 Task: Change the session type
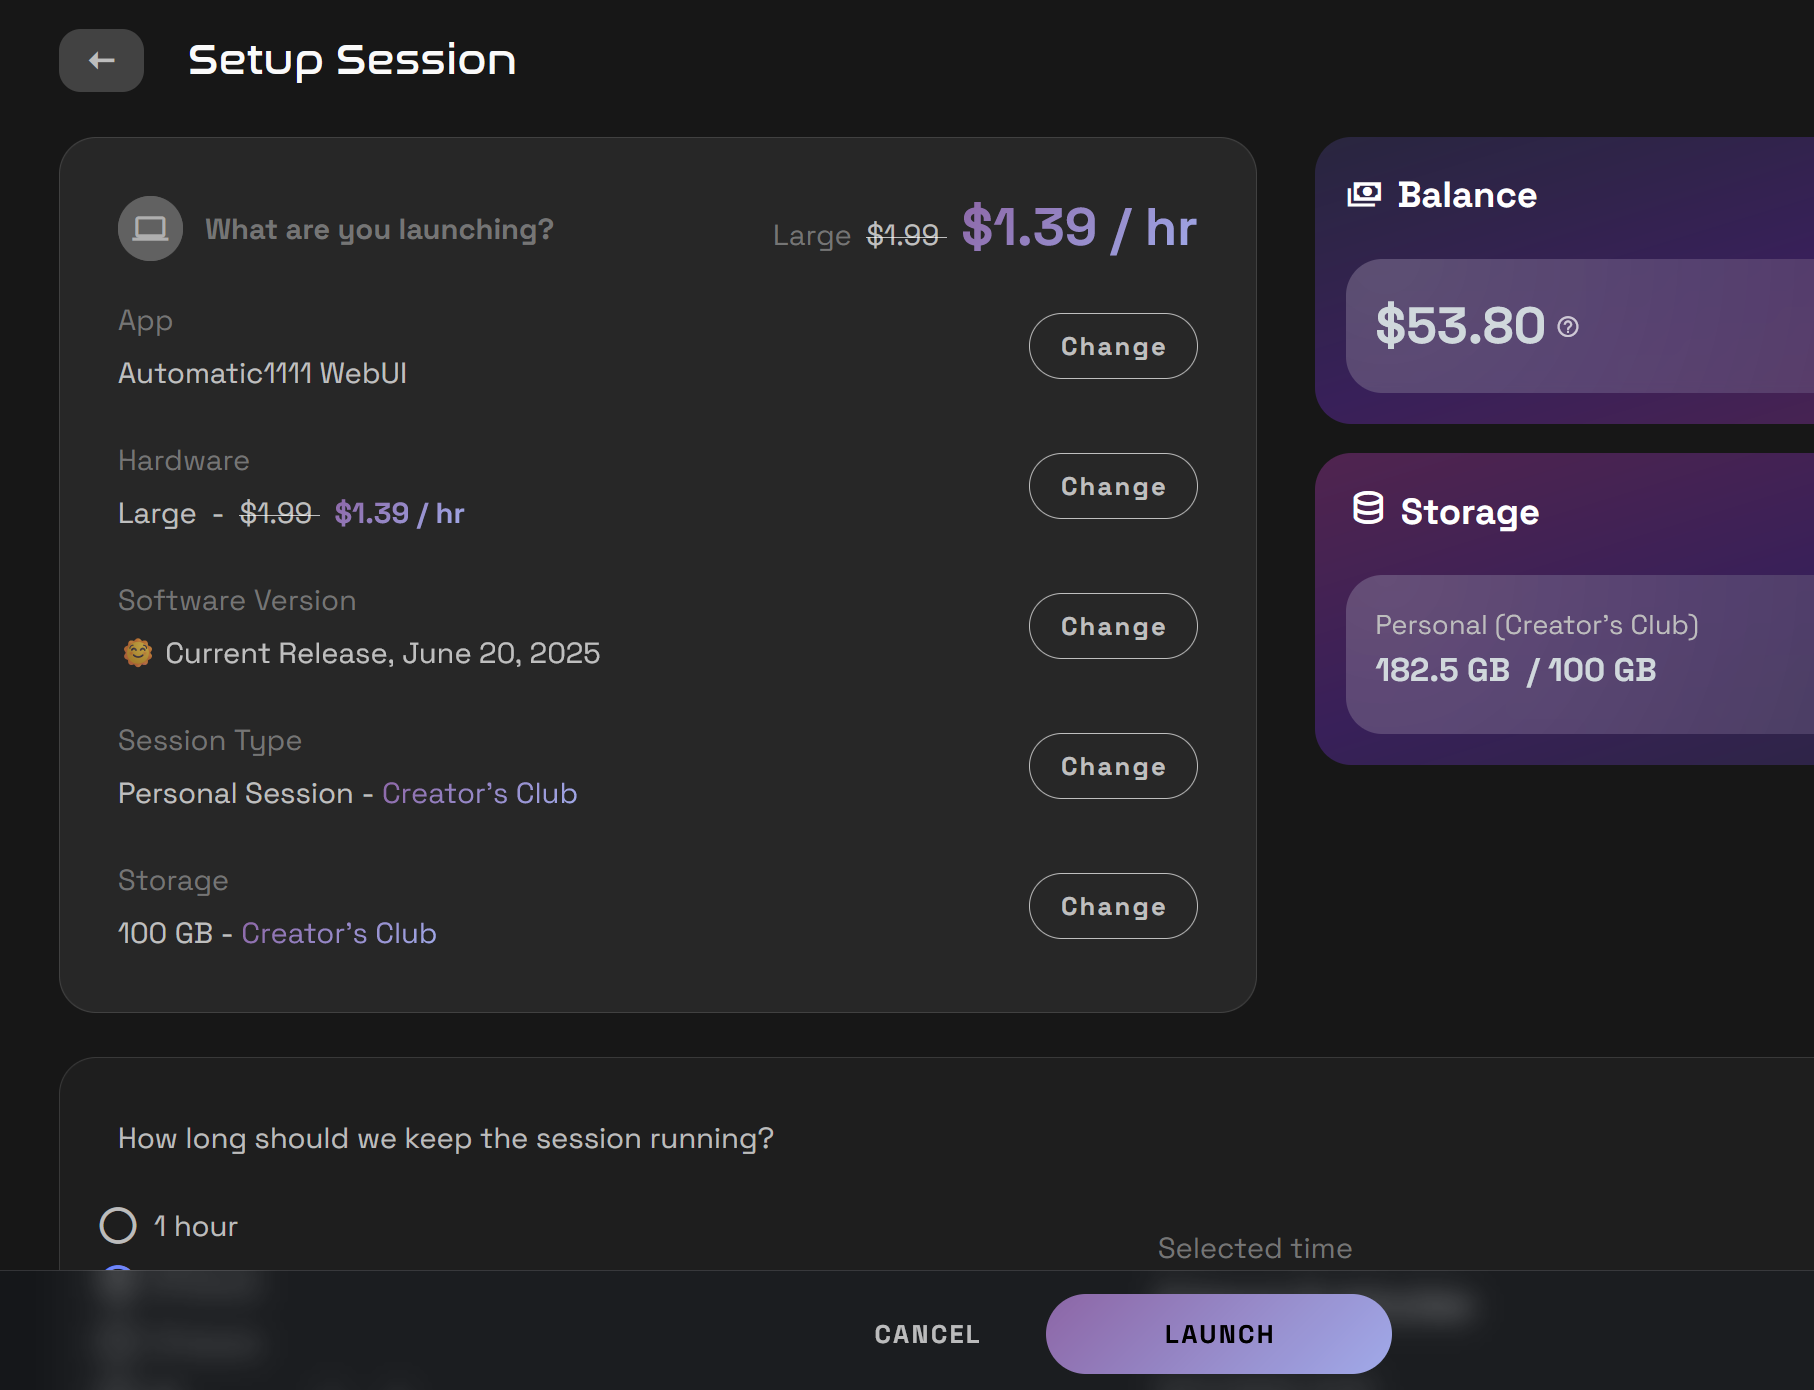pyautogui.click(x=1112, y=766)
